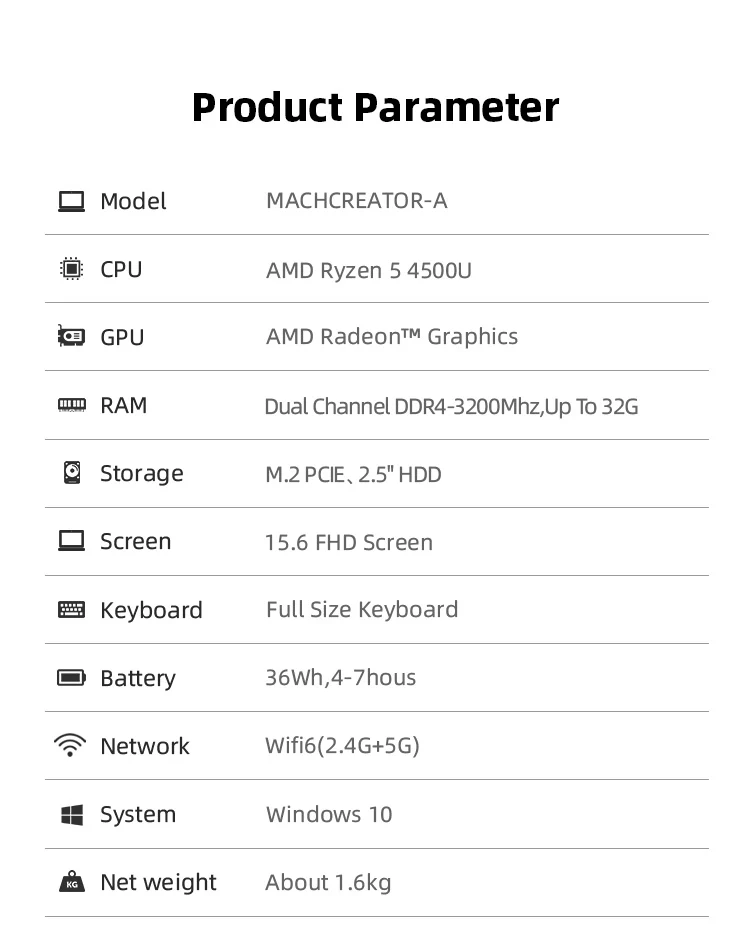Click the AMD Radeon Graphics value
This screenshot has width=750, height=935.
click(x=391, y=337)
